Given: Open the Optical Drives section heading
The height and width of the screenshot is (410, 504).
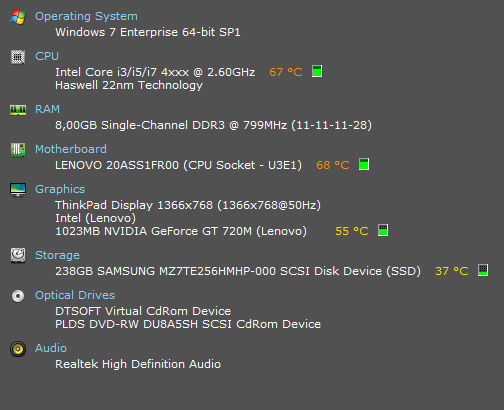Looking at the screenshot, I should [x=75, y=295].
